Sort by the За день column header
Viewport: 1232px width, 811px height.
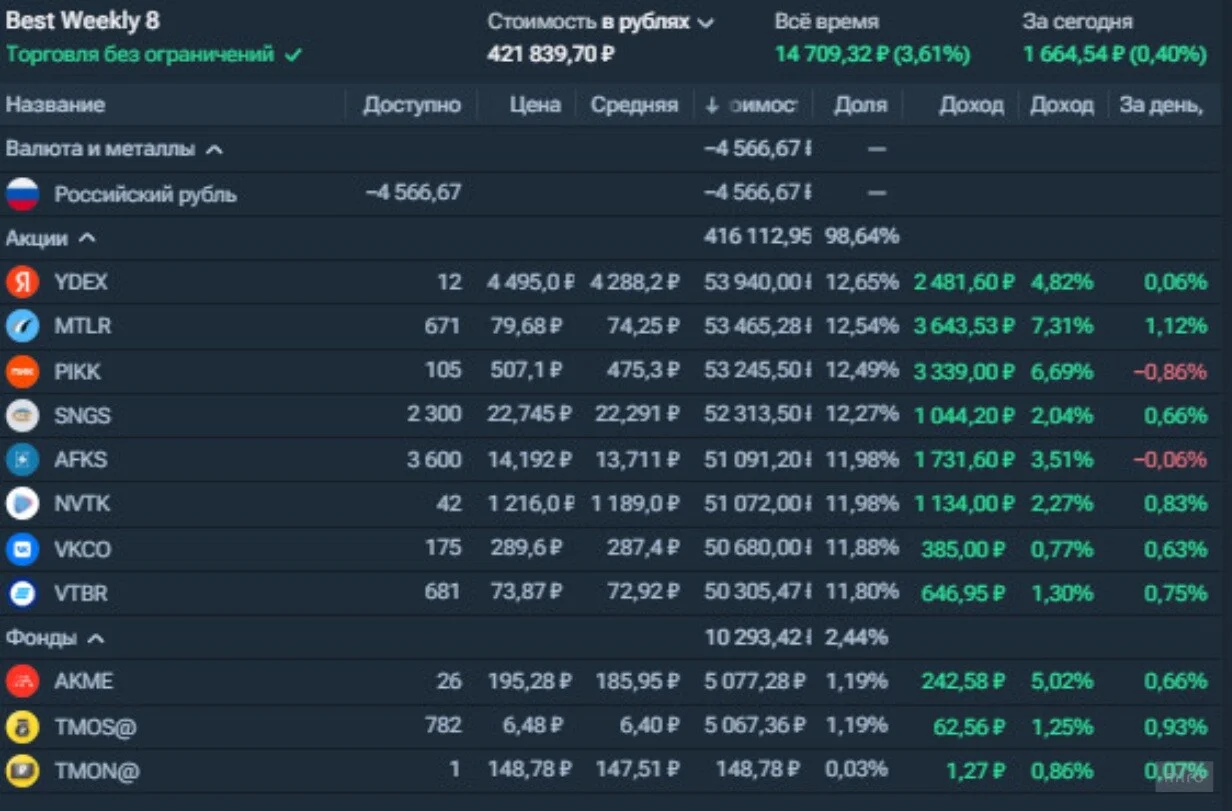click(1161, 105)
